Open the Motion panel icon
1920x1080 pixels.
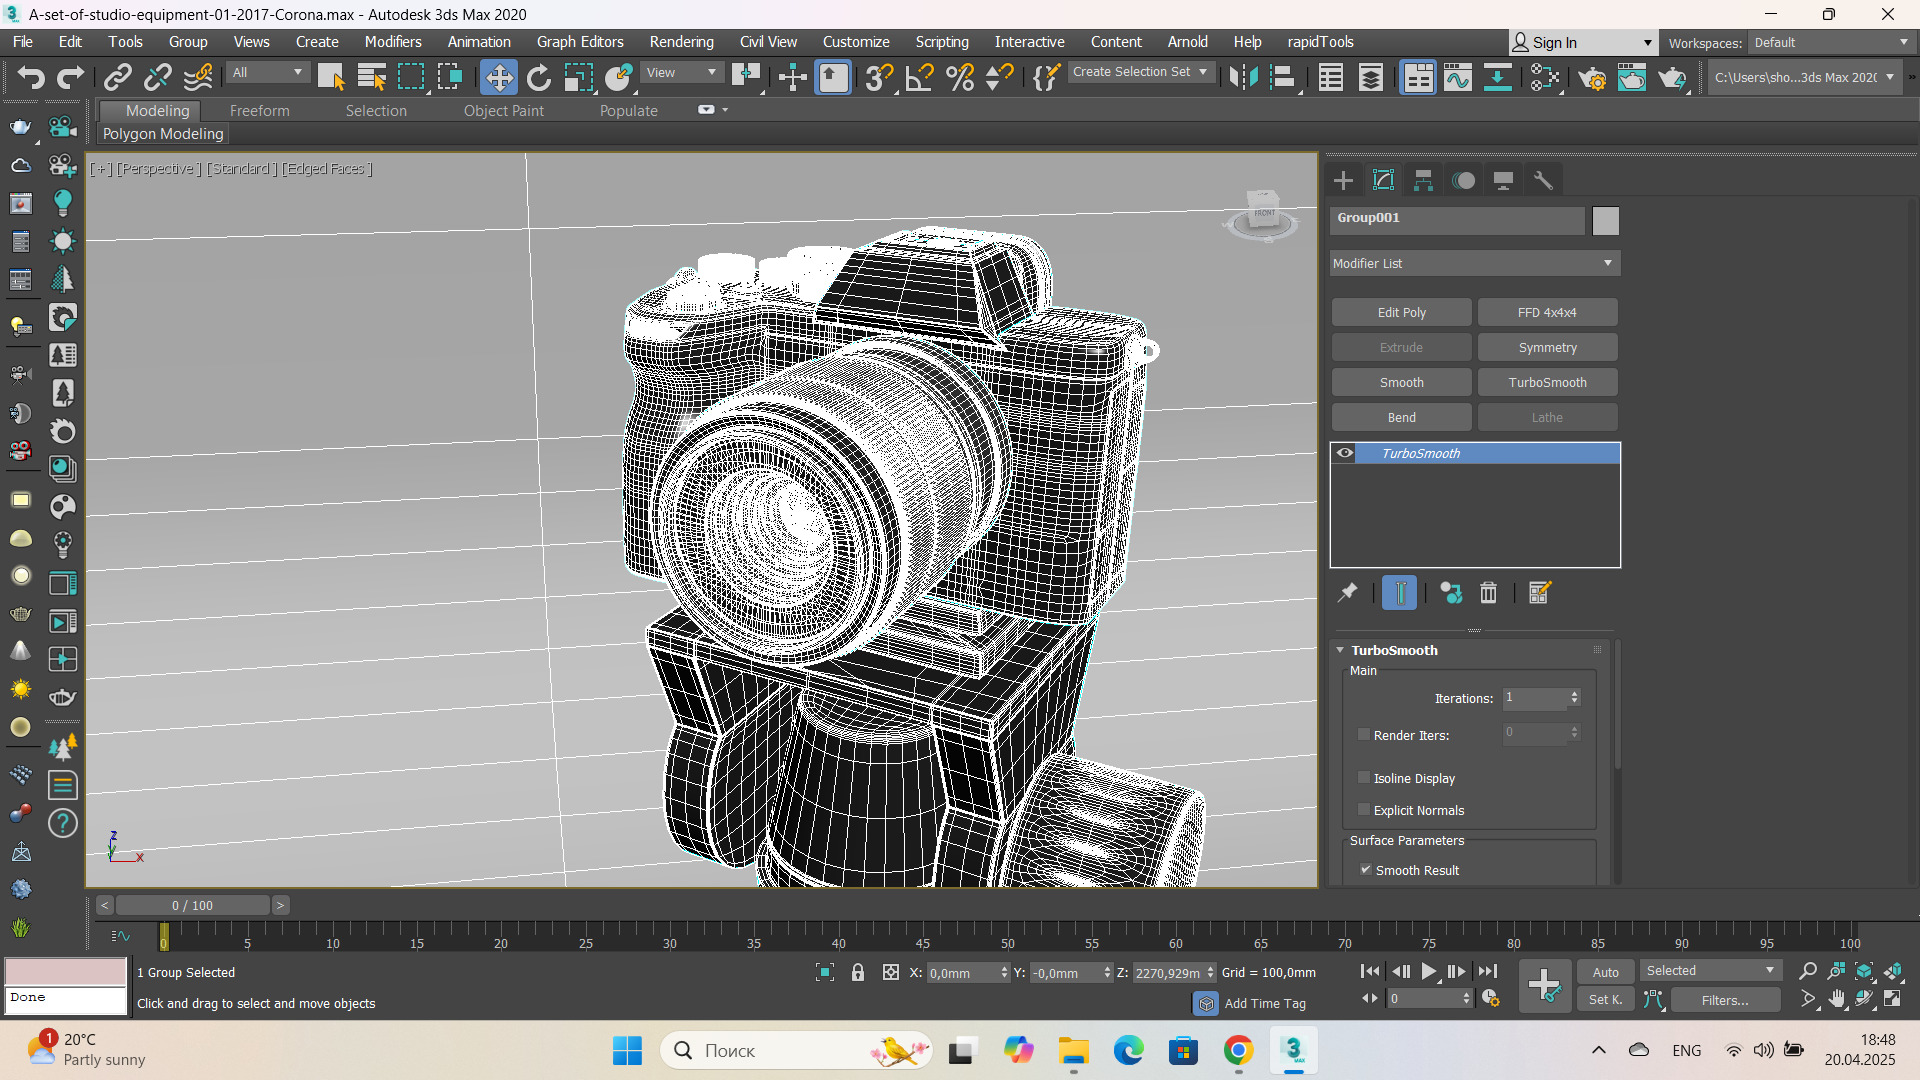pyautogui.click(x=1463, y=180)
